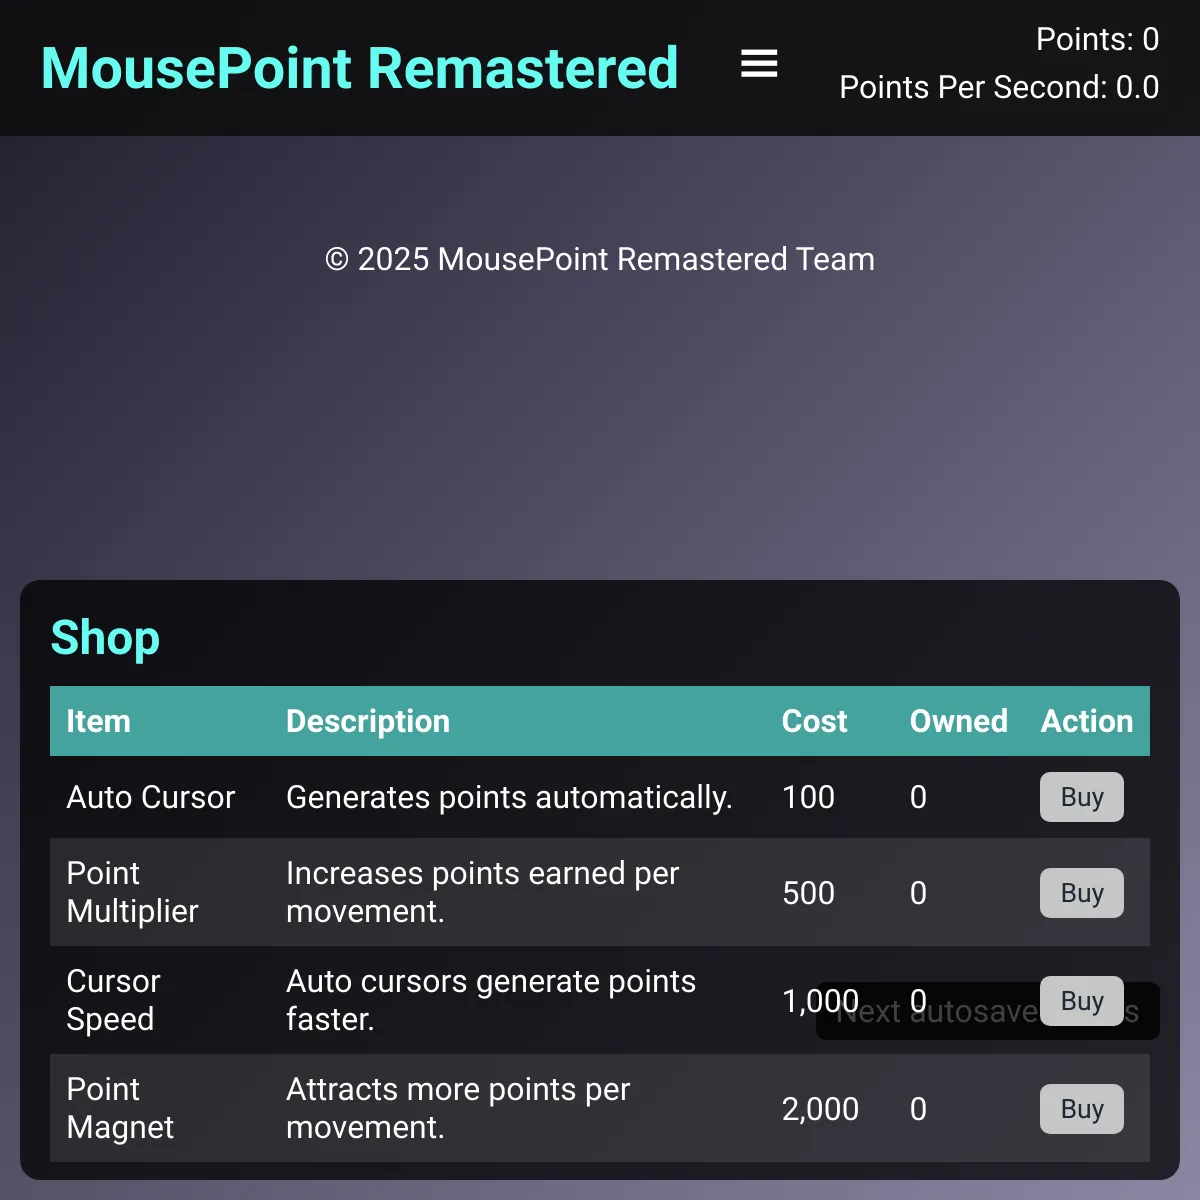Click the 500 cost of Point Multiplier
The image size is (1200, 1200).
(808, 893)
